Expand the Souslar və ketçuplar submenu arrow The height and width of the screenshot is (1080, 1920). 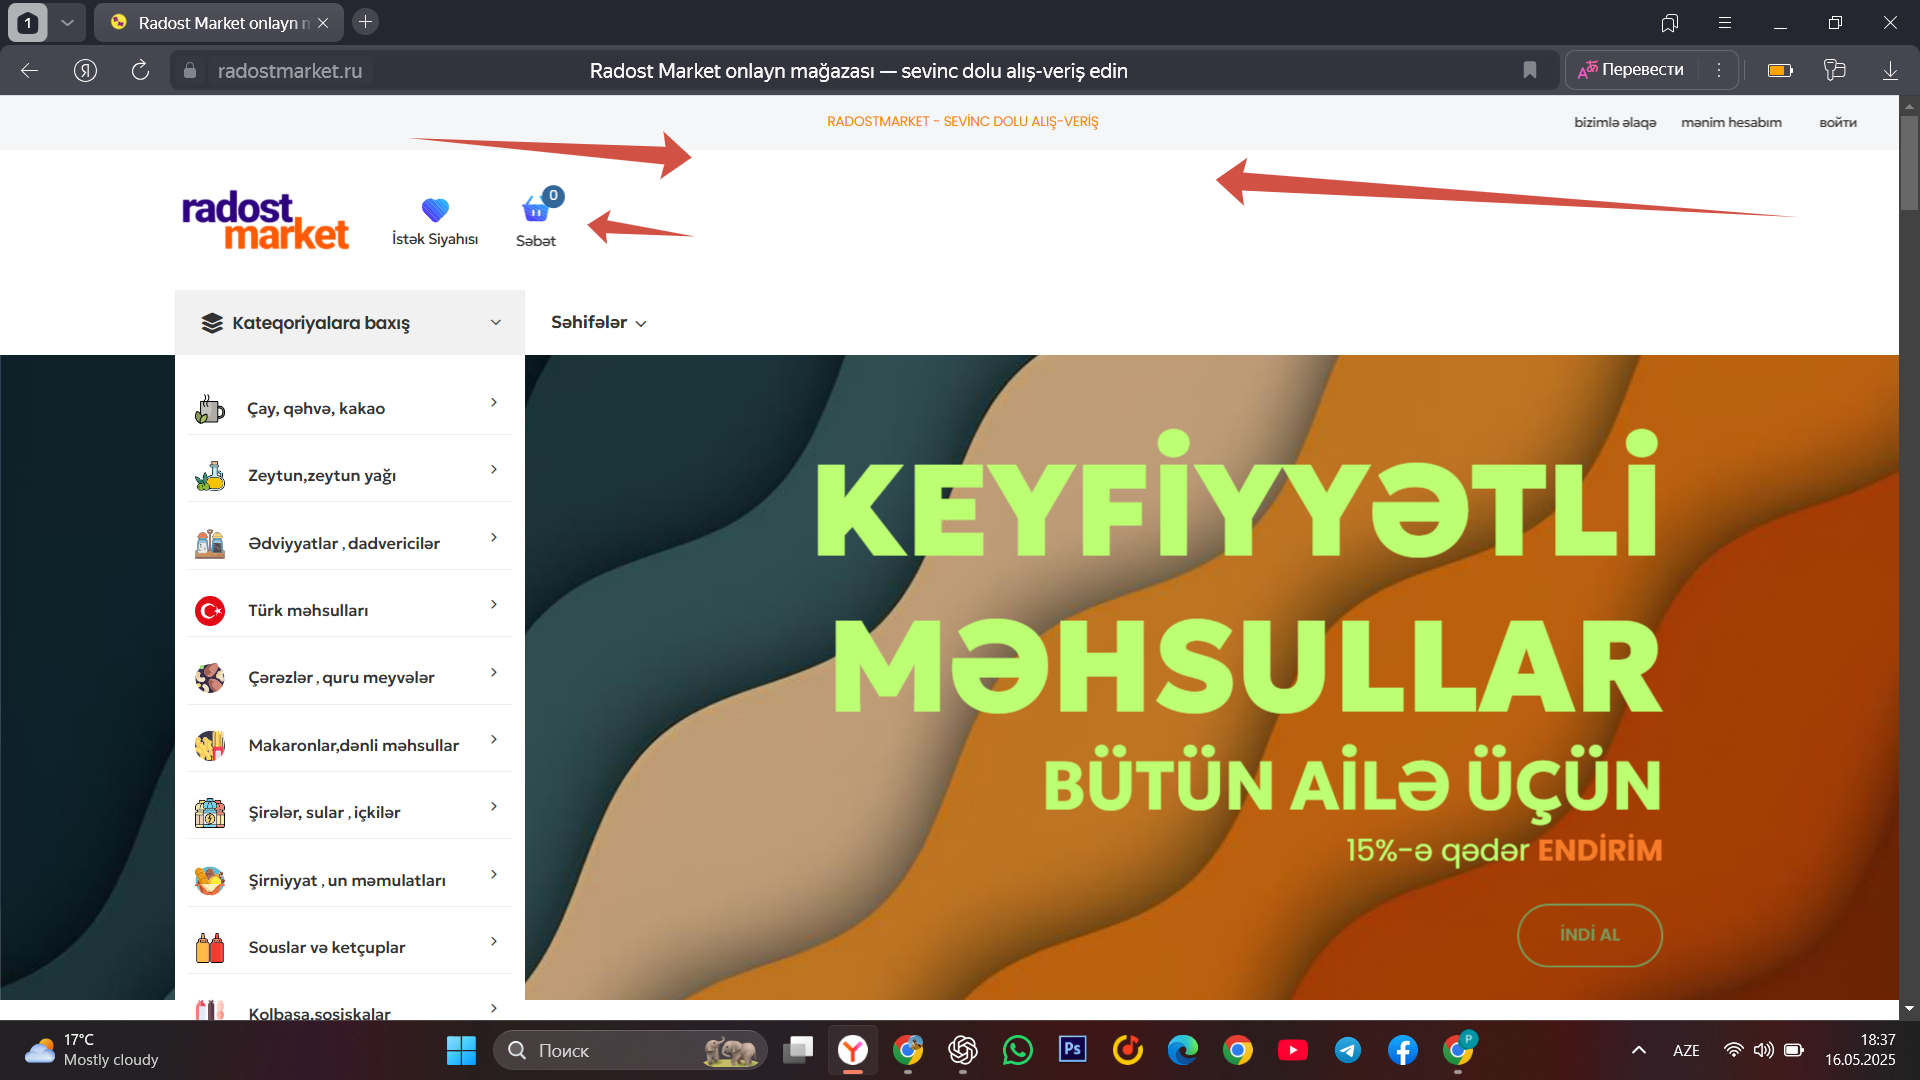(494, 941)
